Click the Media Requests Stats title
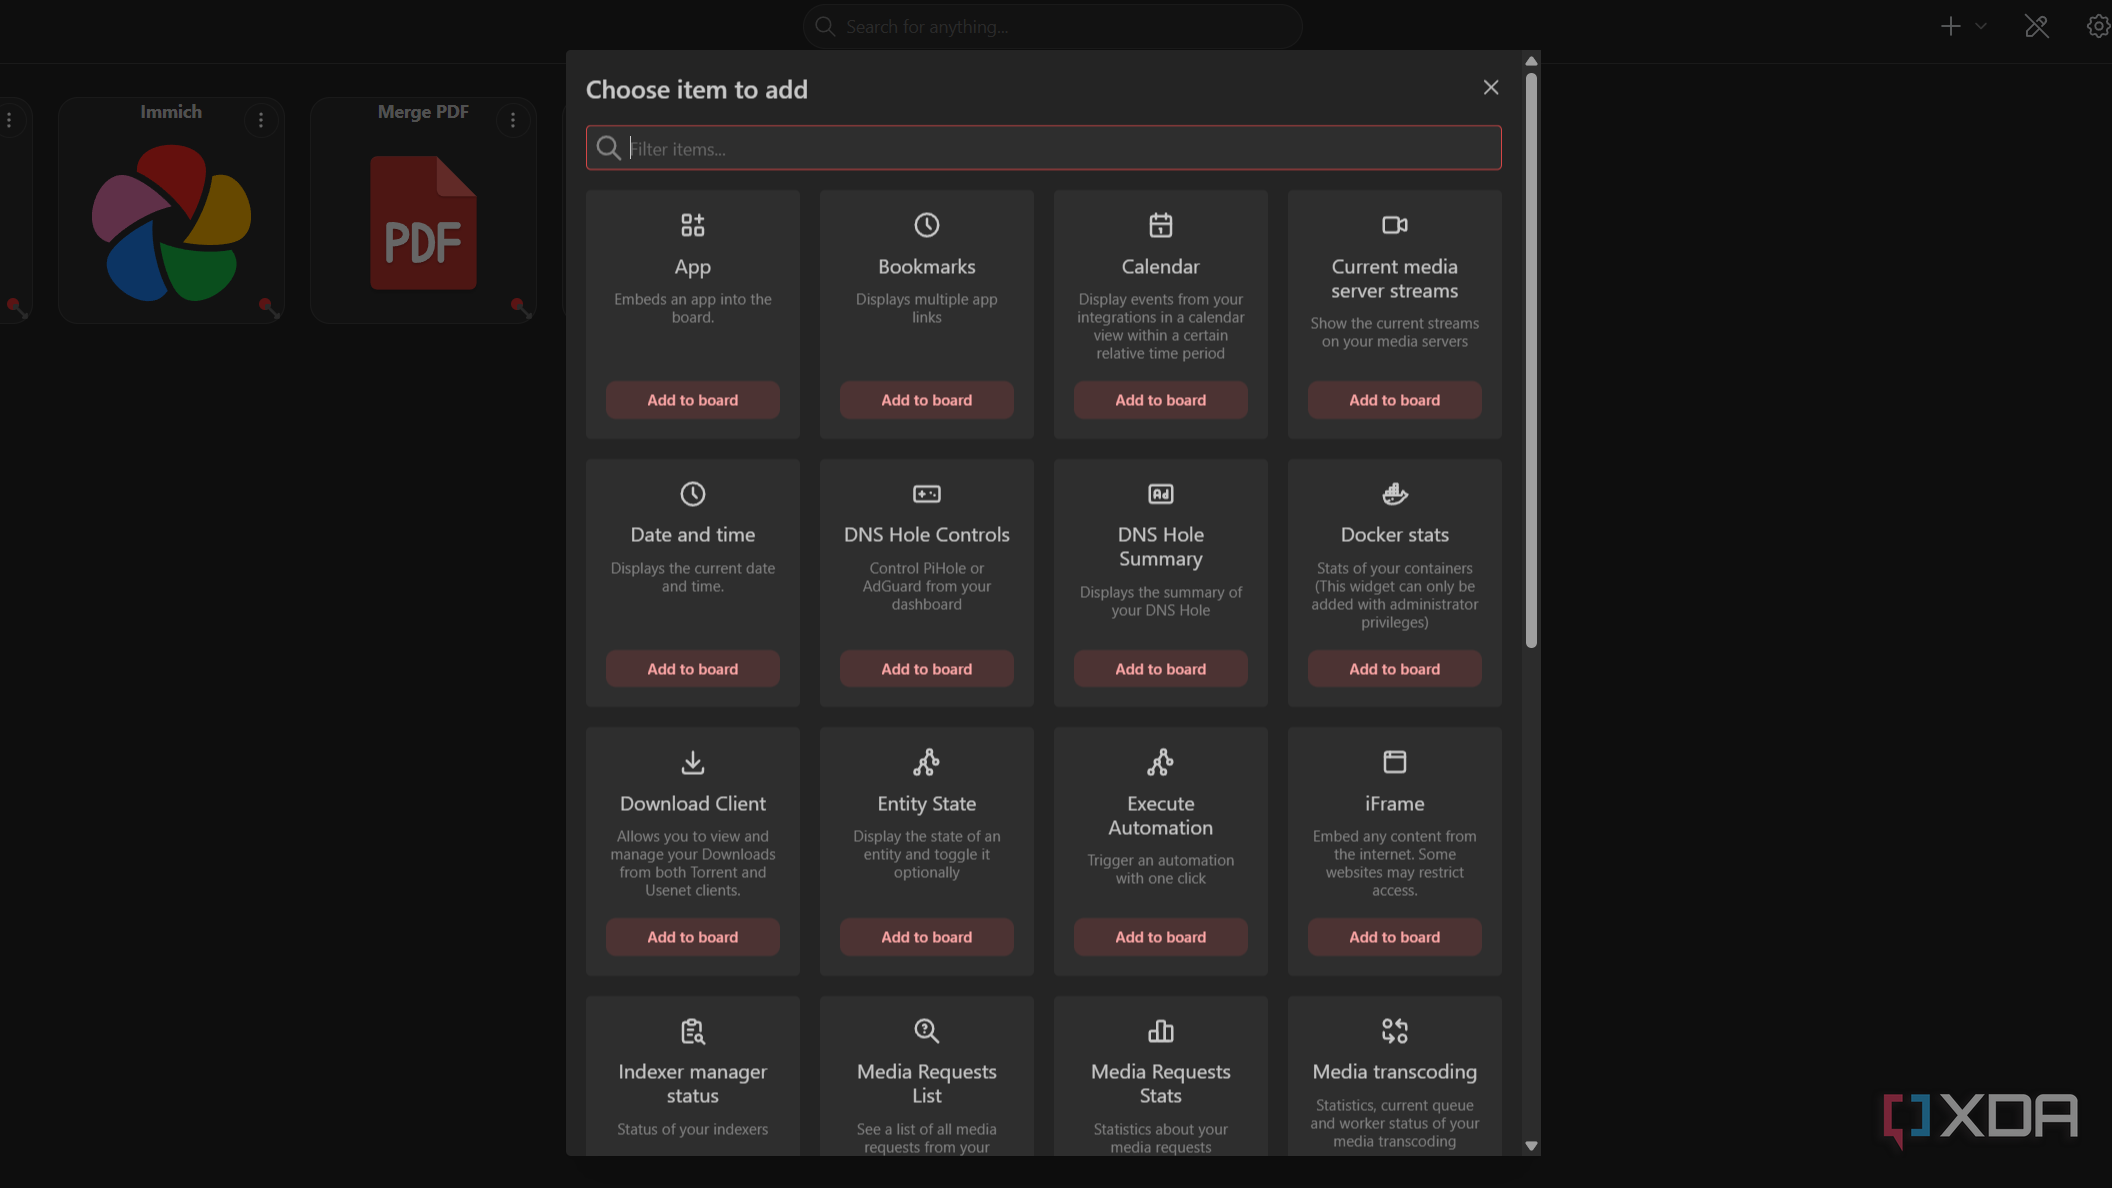Viewport: 2112px width, 1188px height. coord(1160,1084)
